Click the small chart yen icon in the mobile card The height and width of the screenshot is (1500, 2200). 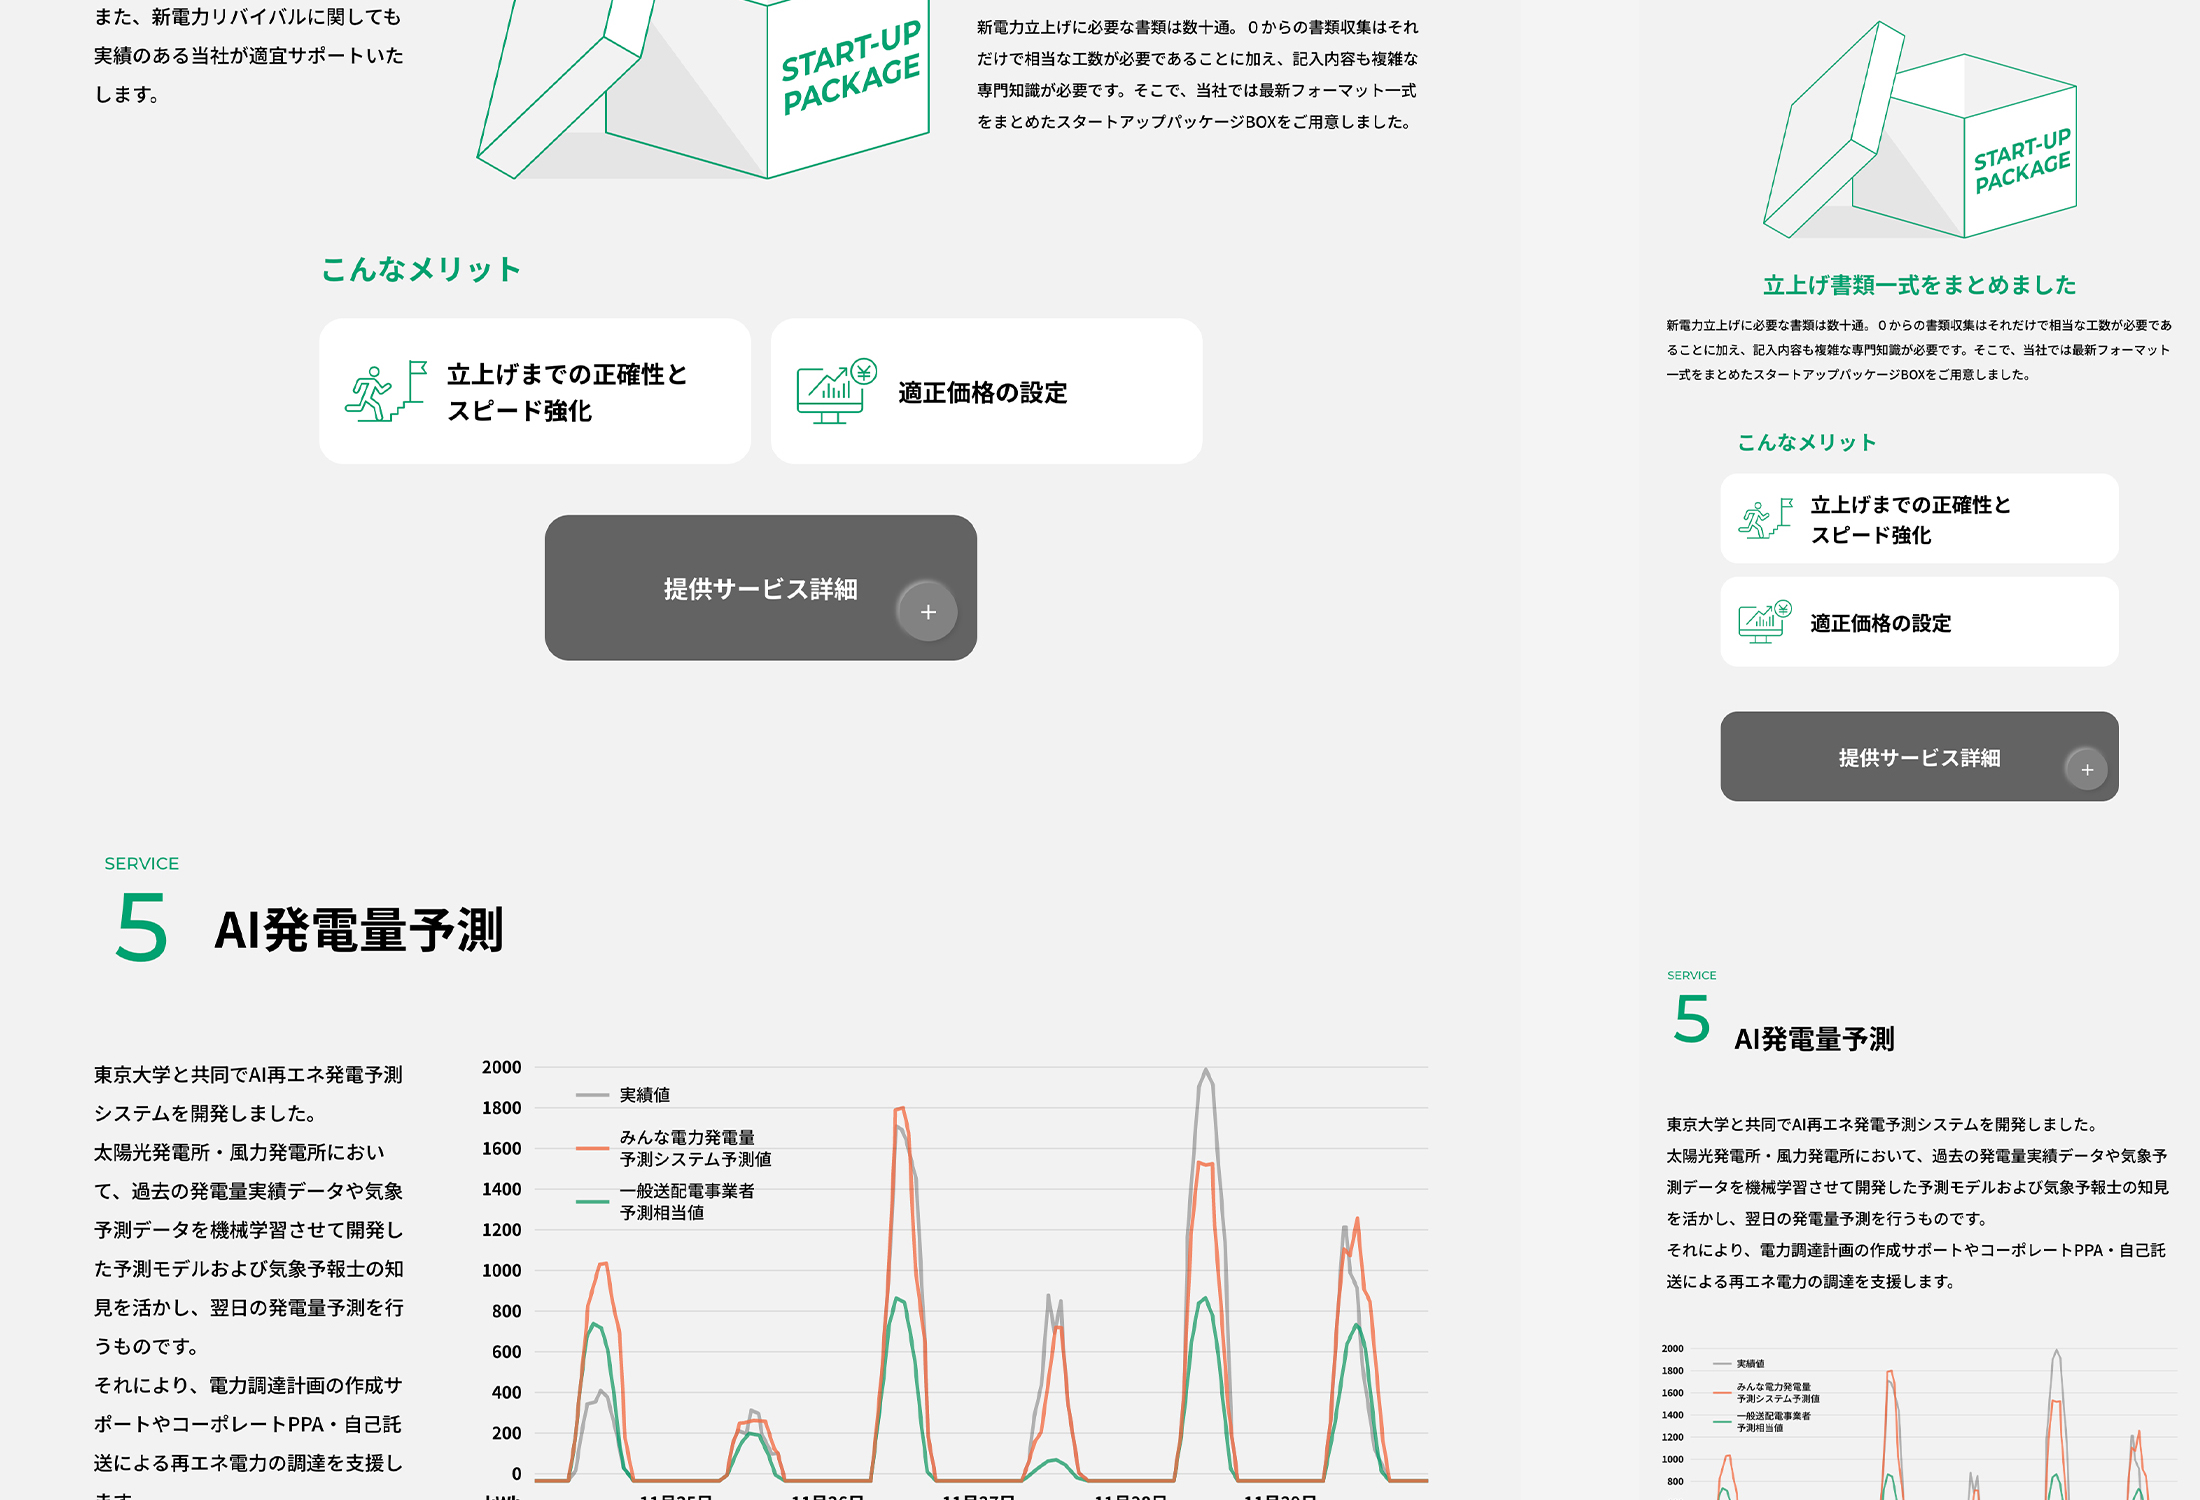[1765, 622]
